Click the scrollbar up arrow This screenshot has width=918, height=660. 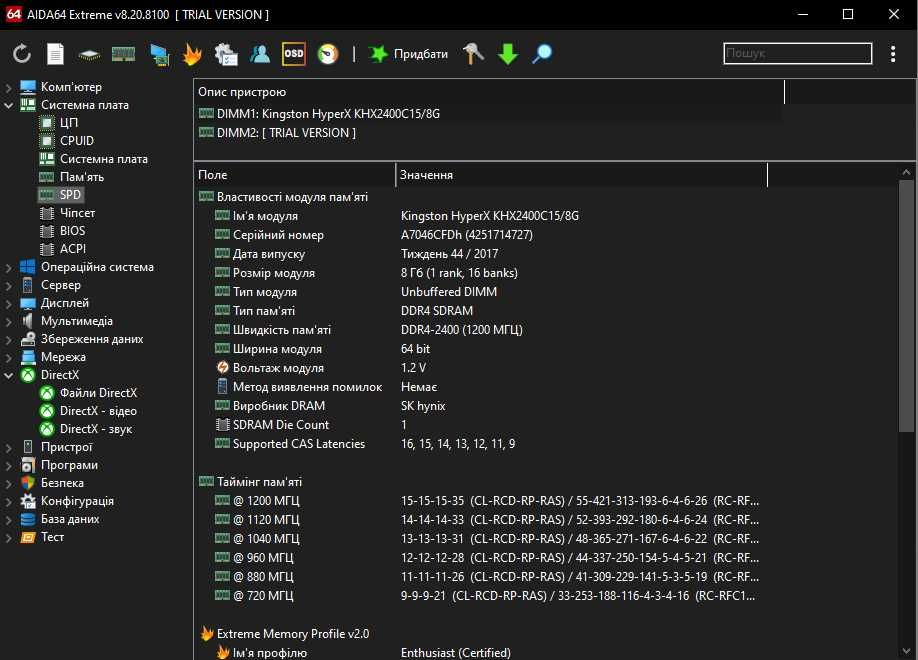pos(906,172)
